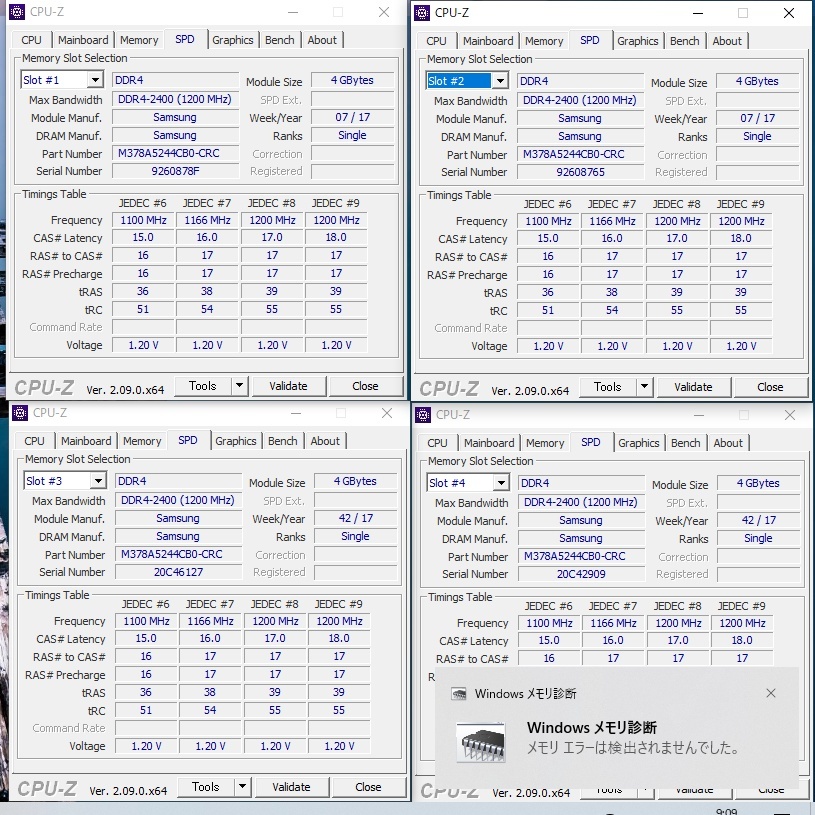This screenshot has height=815, width=815.
Task: Click JEDEC #7 frequency 1166 MHz in Slot #3 window
Action: click(x=210, y=622)
